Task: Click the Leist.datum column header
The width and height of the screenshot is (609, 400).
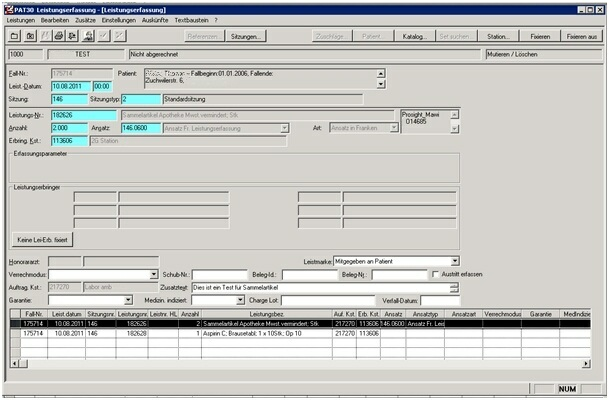Action: (67, 314)
